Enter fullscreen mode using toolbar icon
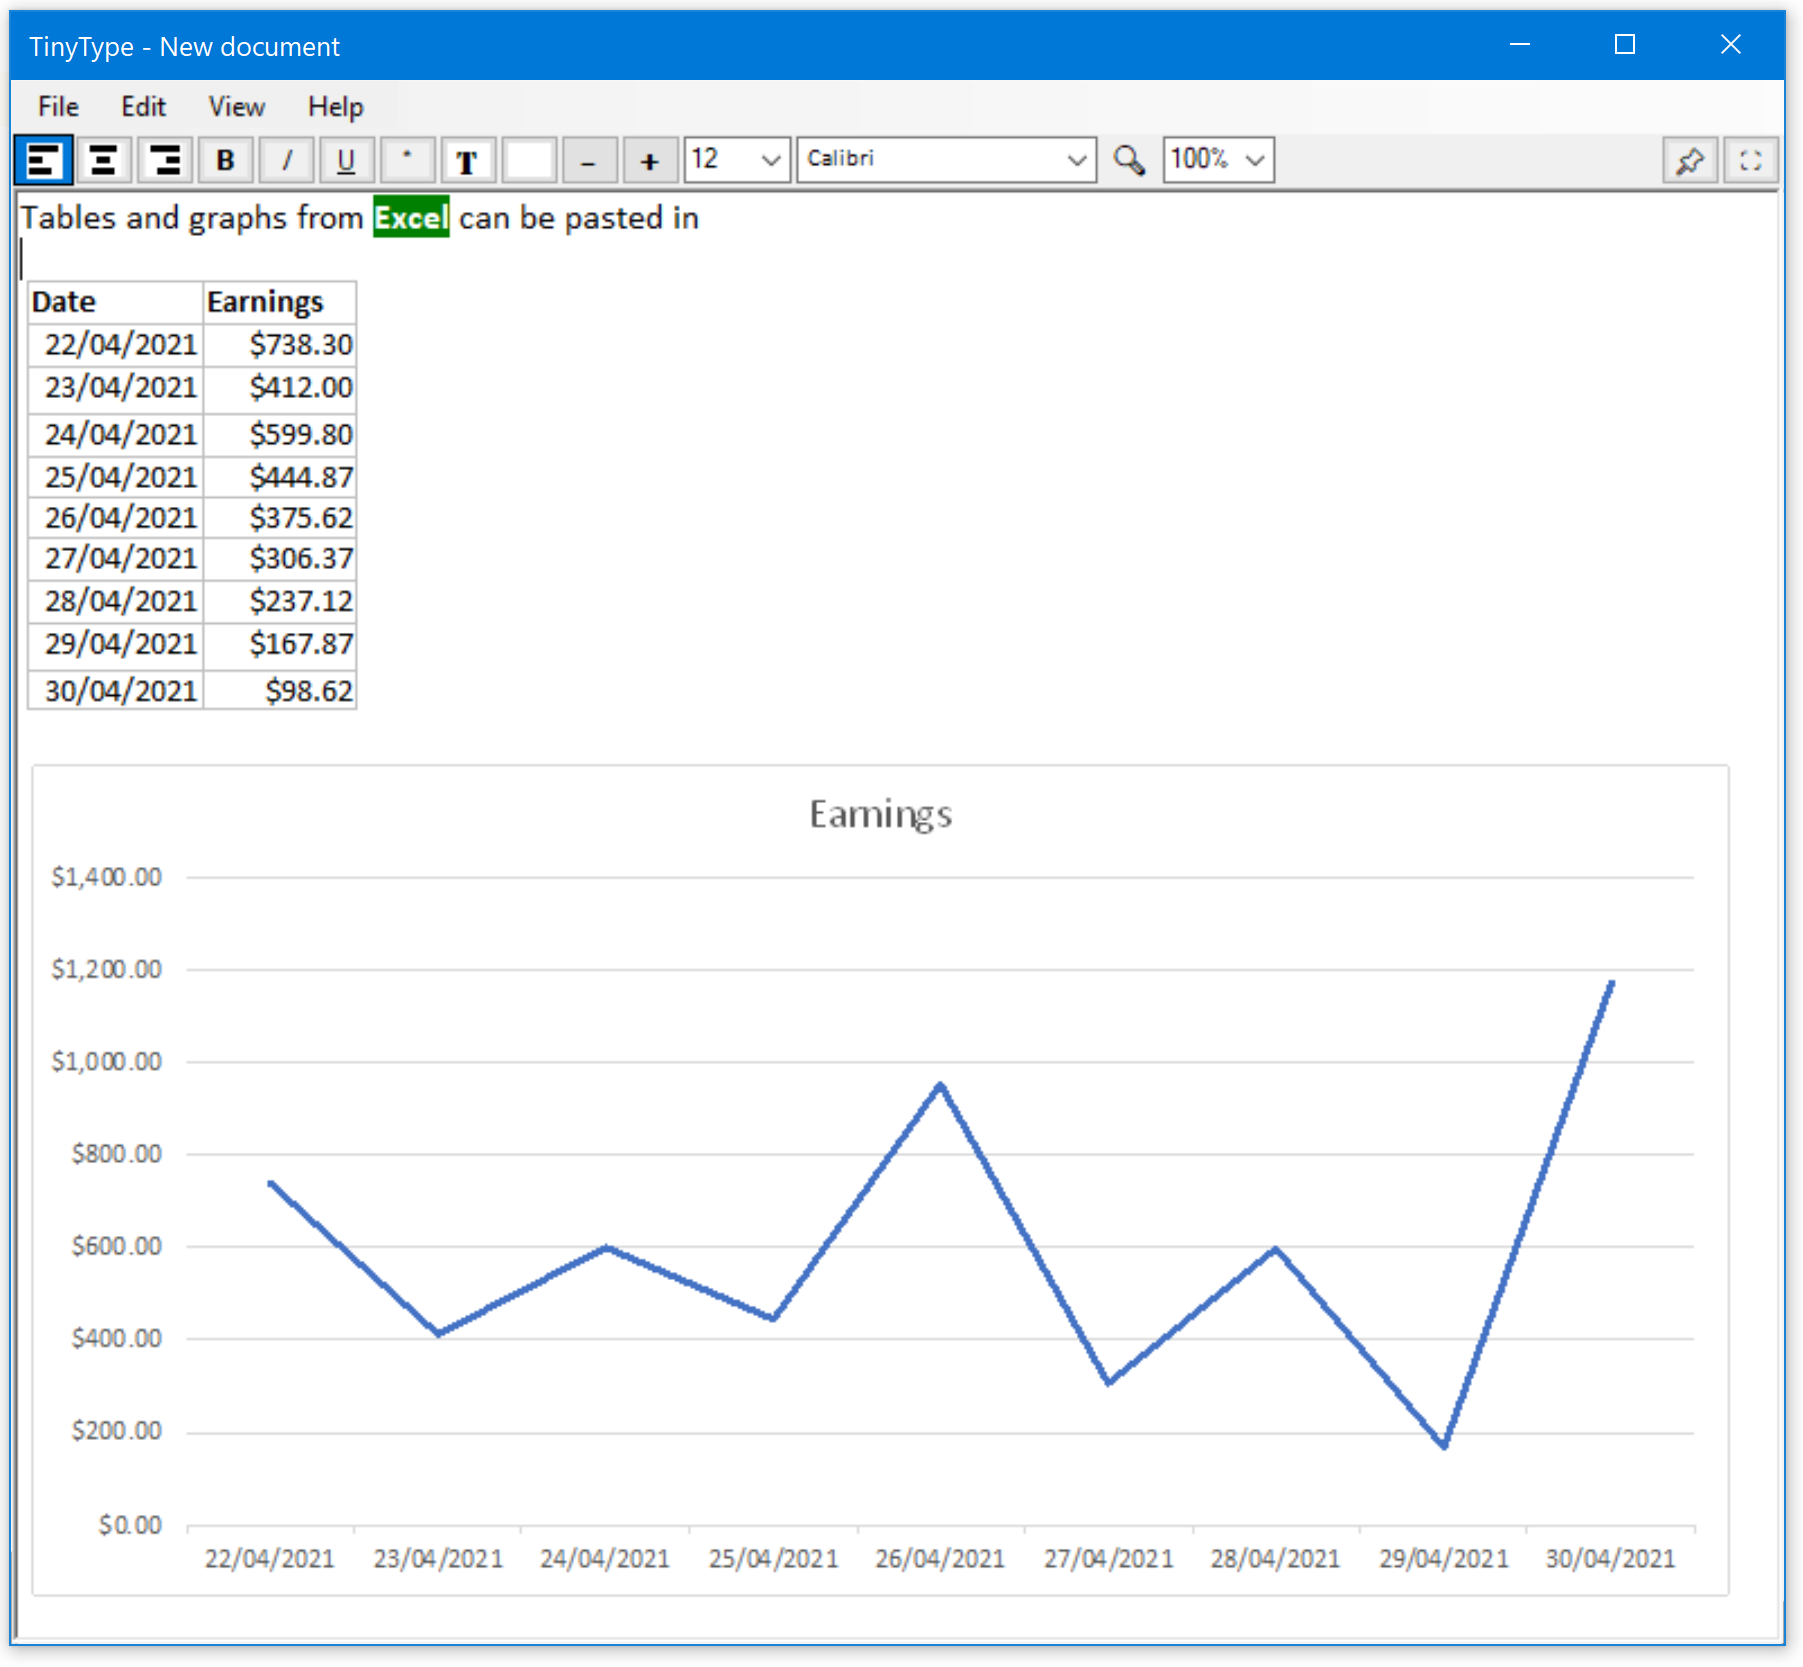Image resolution: width=1803 pixels, height=1667 pixels. [x=1750, y=160]
